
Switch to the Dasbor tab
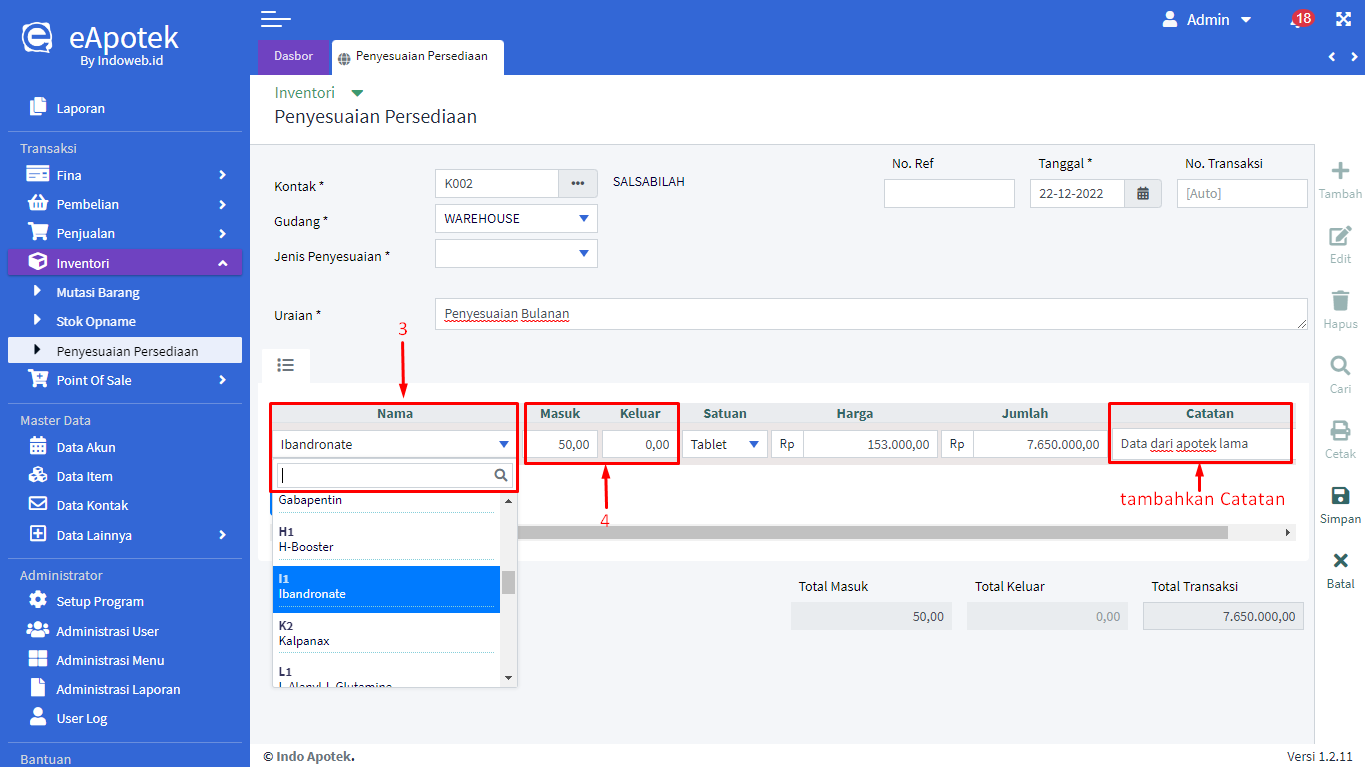pyautogui.click(x=293, y=57)
